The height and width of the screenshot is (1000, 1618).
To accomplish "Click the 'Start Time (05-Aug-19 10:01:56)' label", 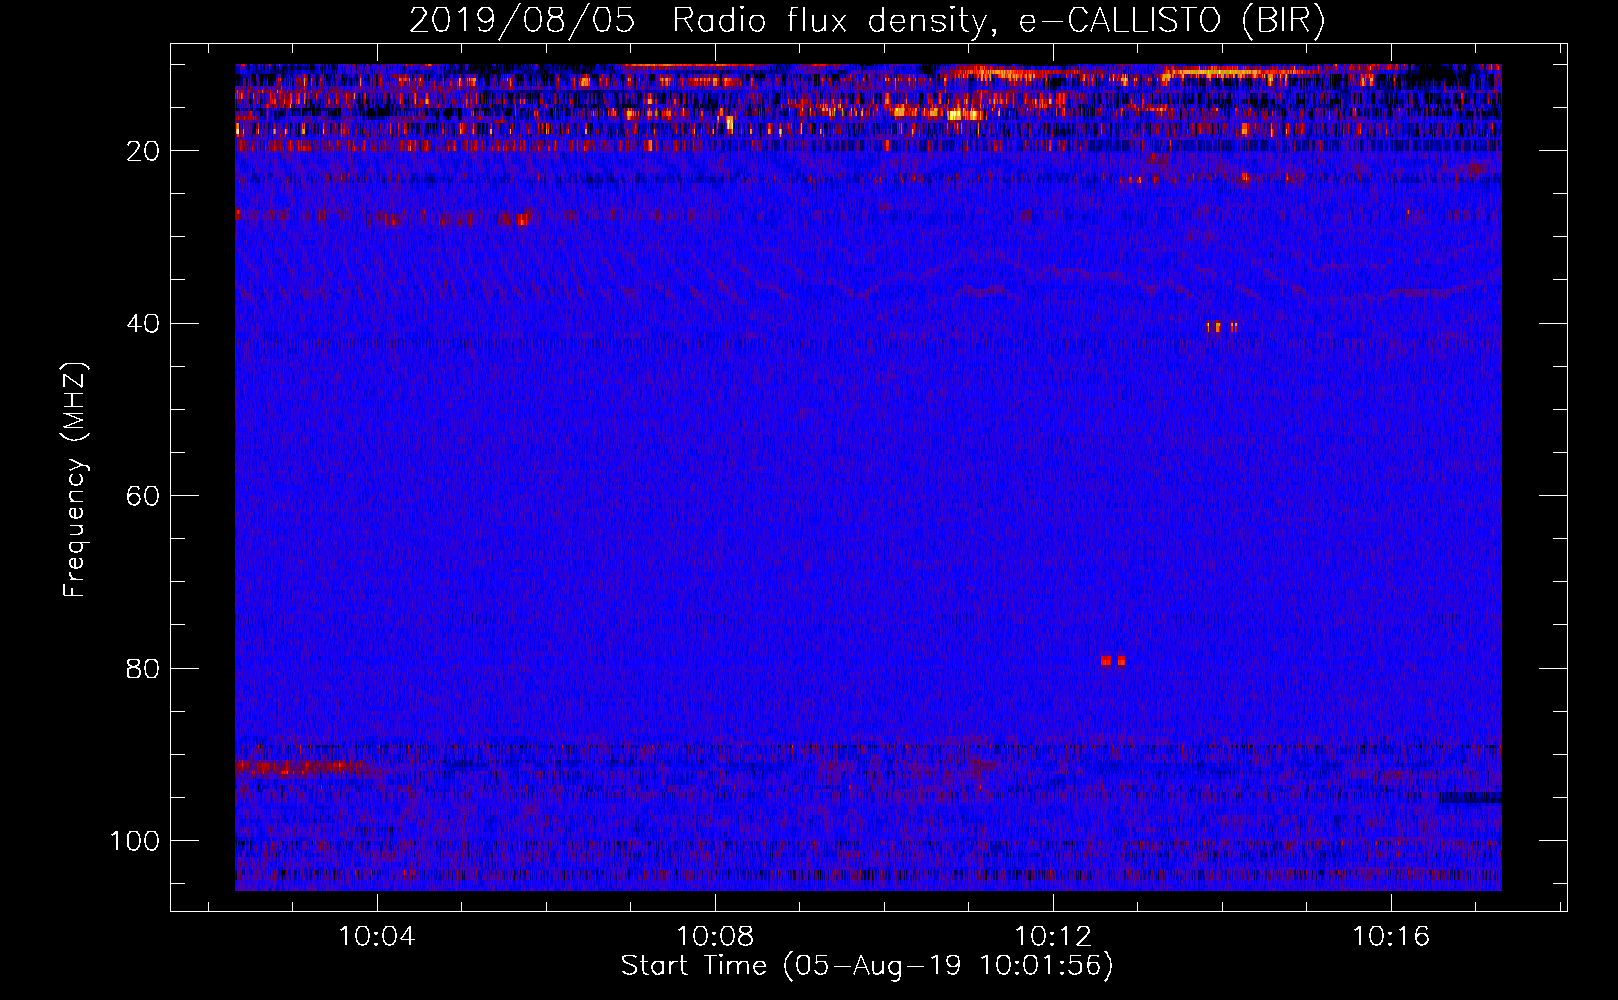I will tap(867, 966).
